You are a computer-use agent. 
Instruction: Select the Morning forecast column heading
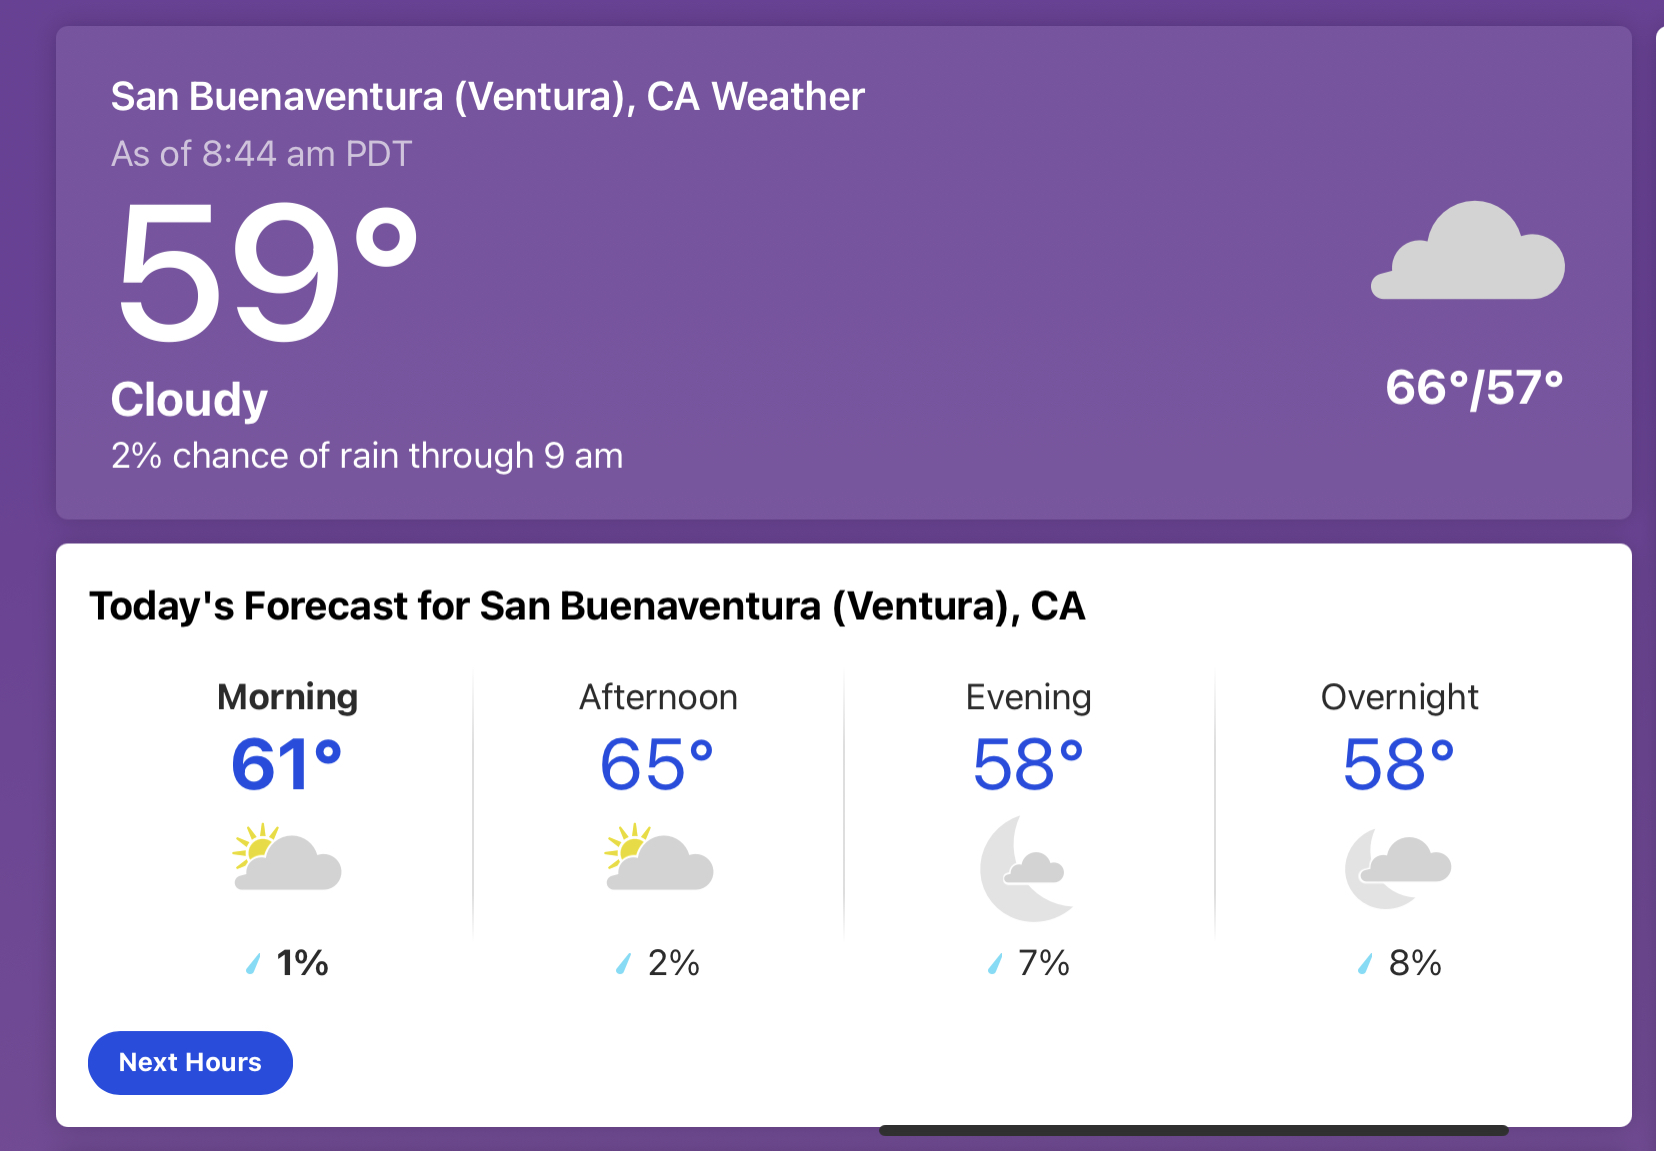pyautogui.click(x=287, y=697)
